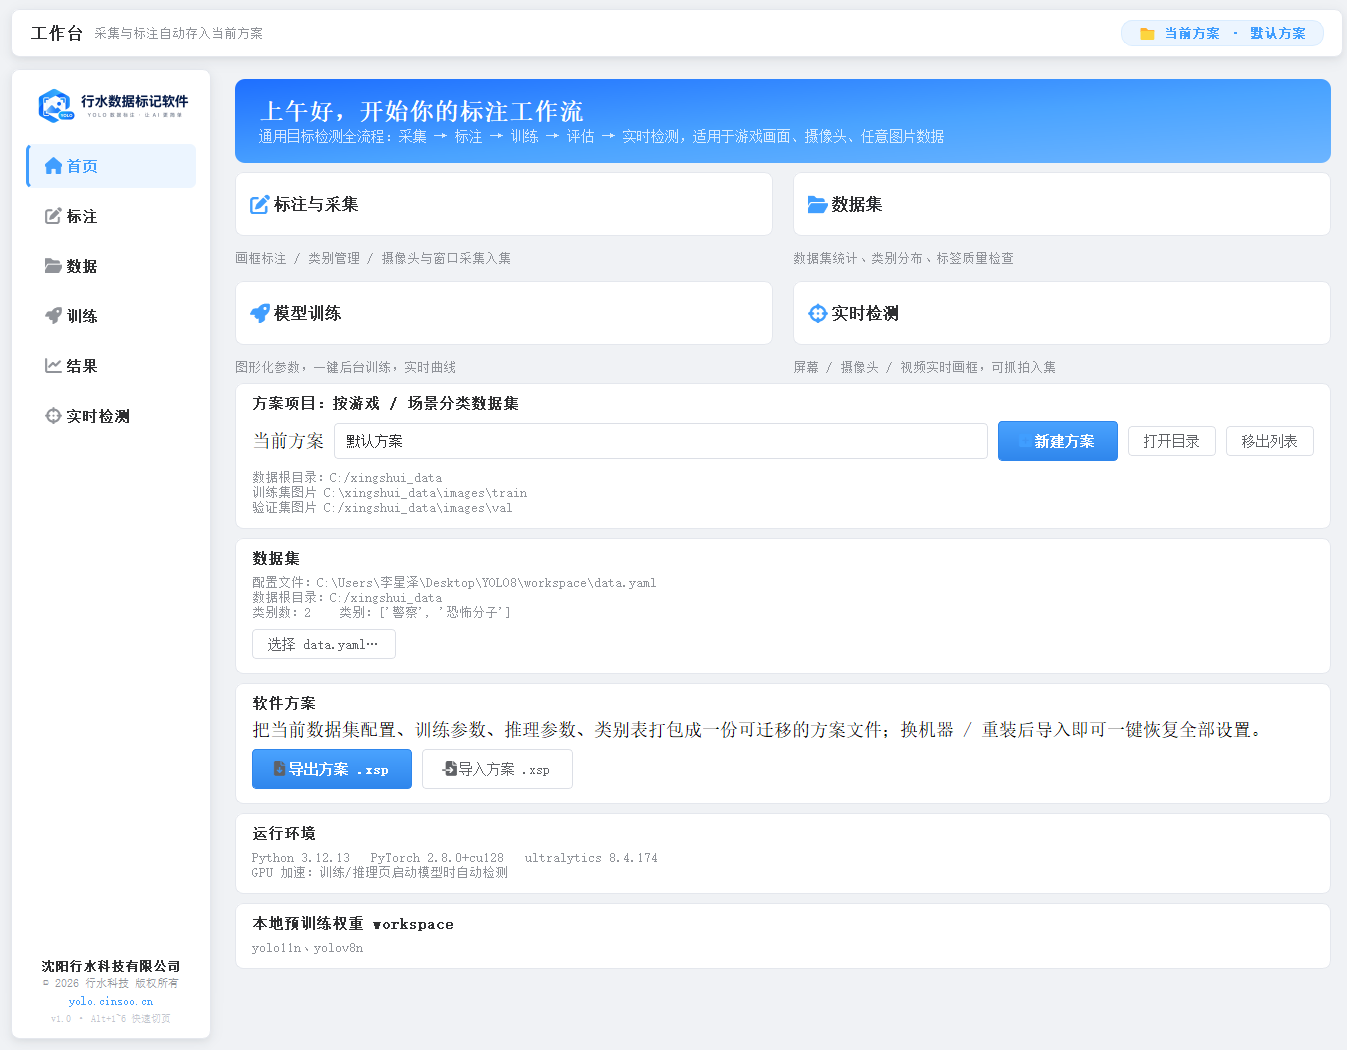
Task: Click the 行水数据标记软件 logo icon
Action: [55, 105]
